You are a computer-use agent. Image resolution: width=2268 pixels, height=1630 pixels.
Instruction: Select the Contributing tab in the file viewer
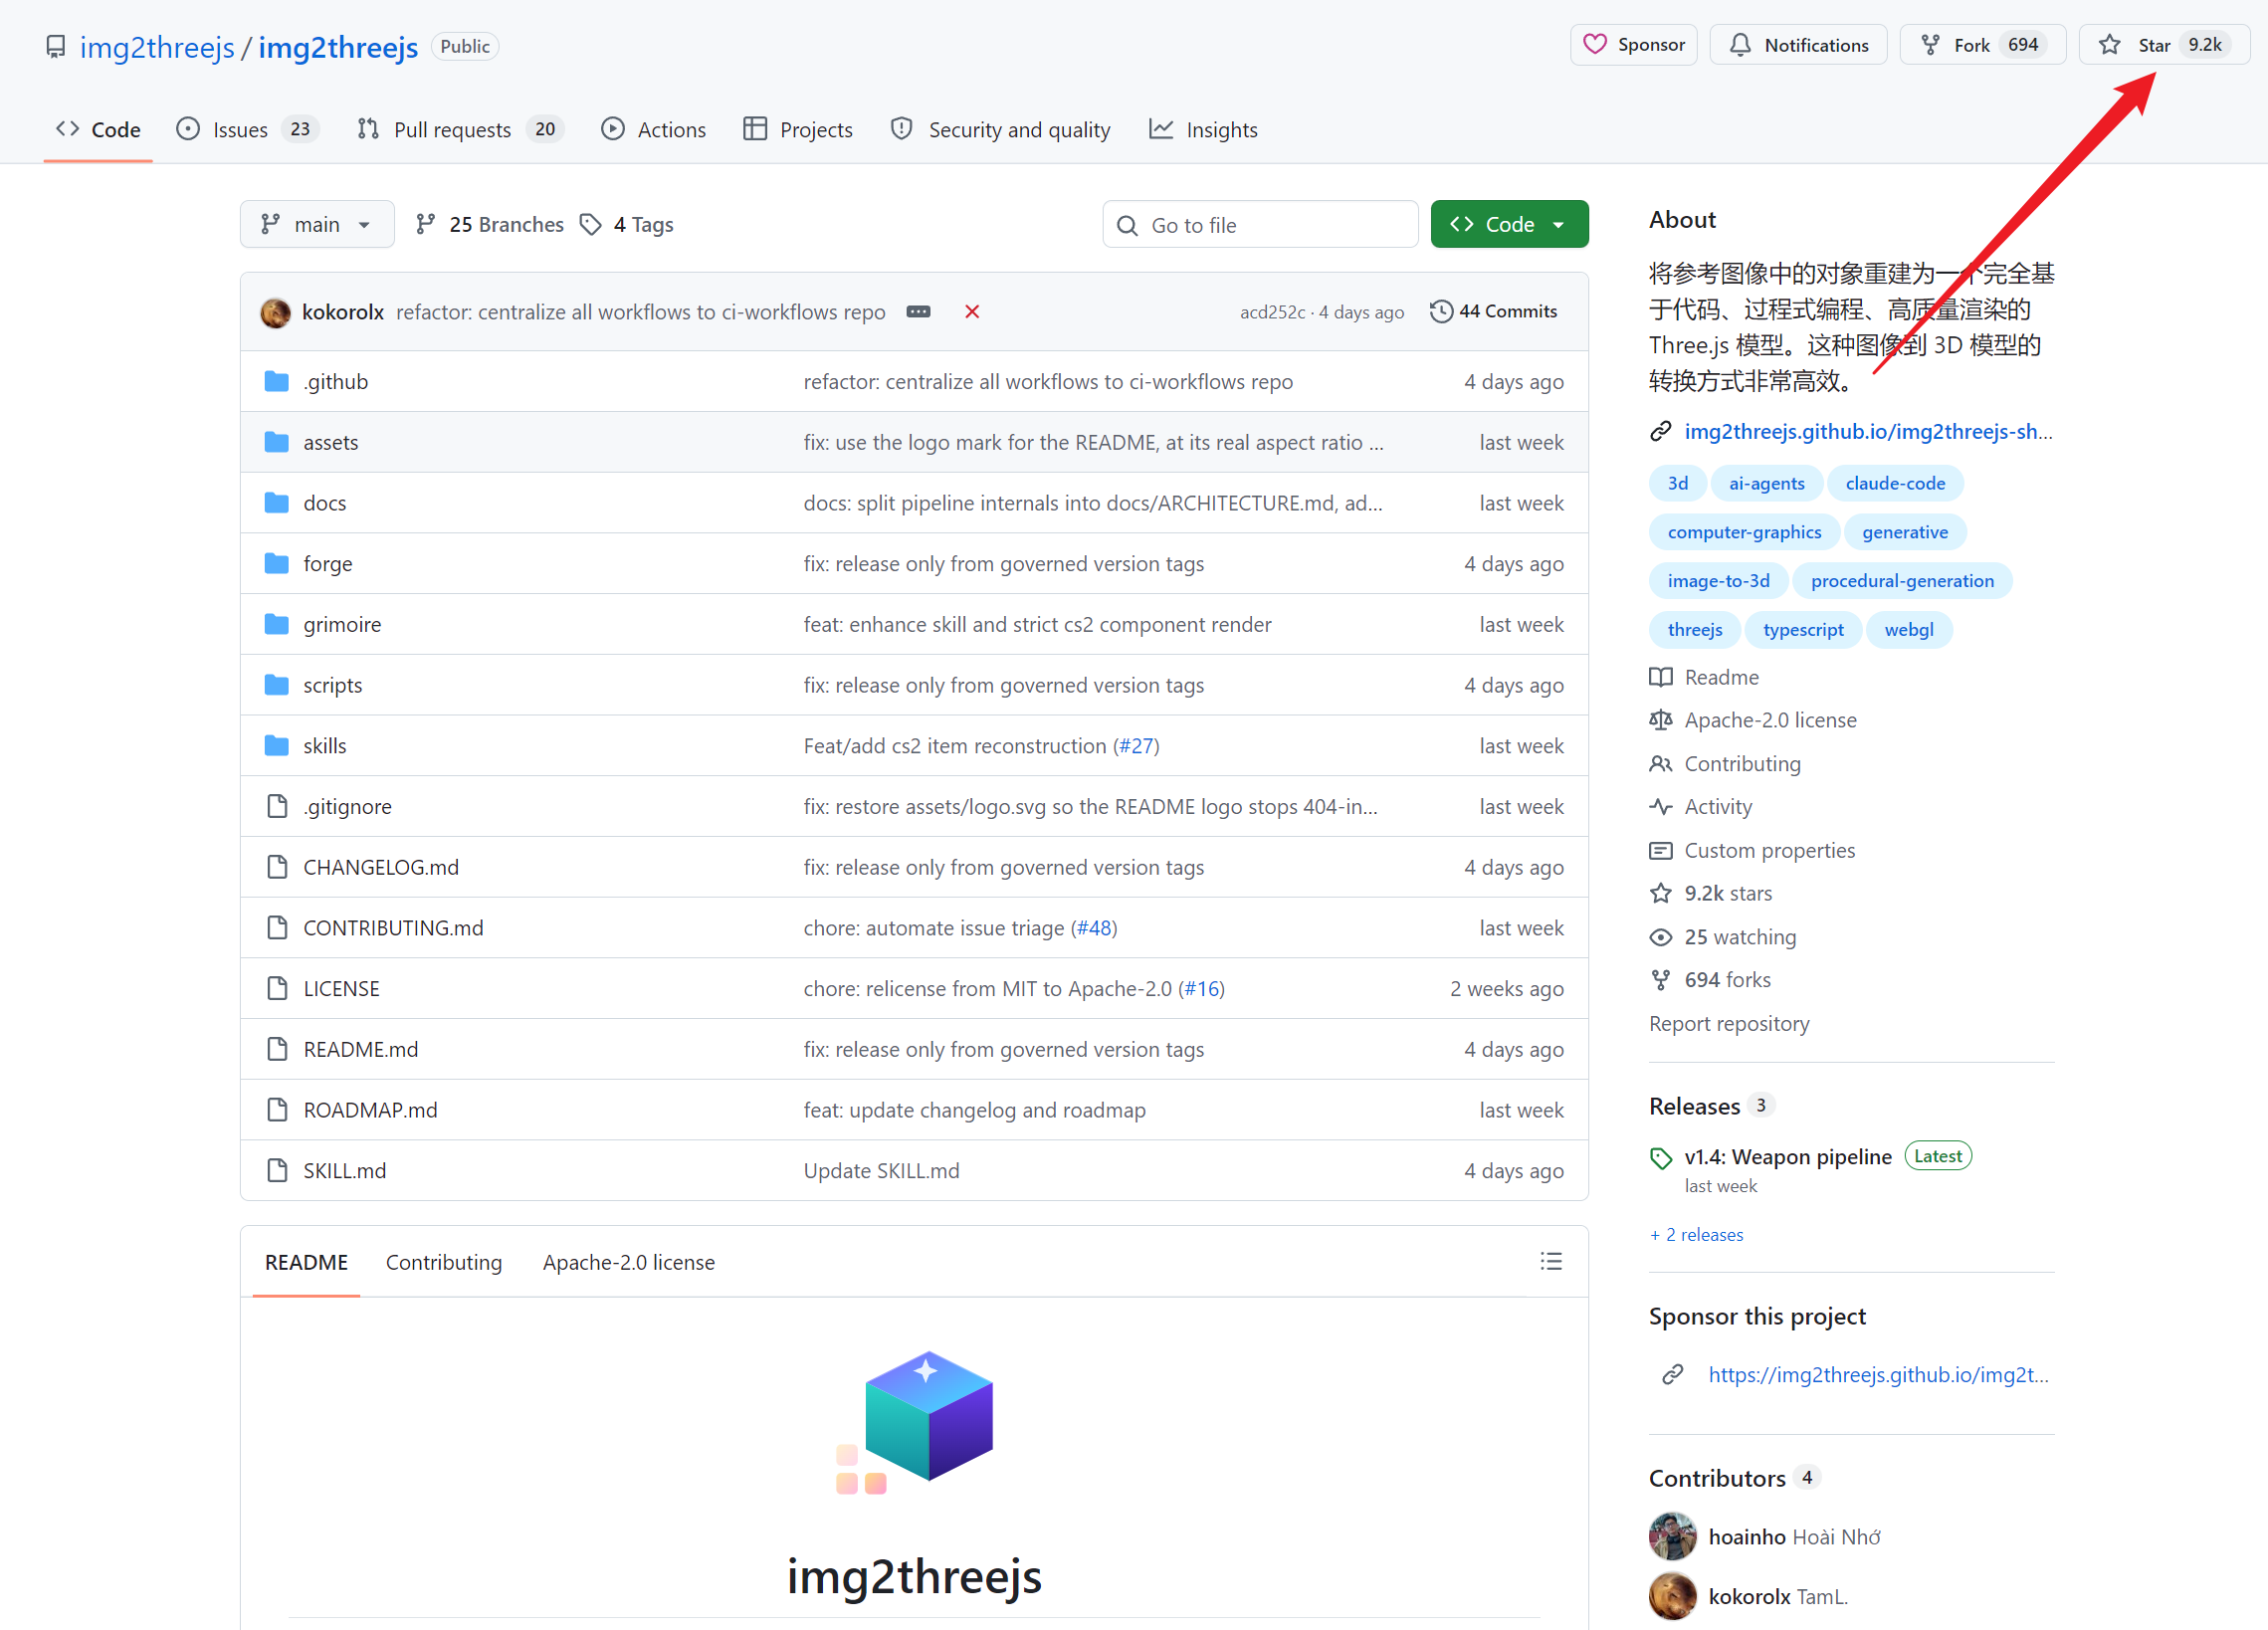444,1262
